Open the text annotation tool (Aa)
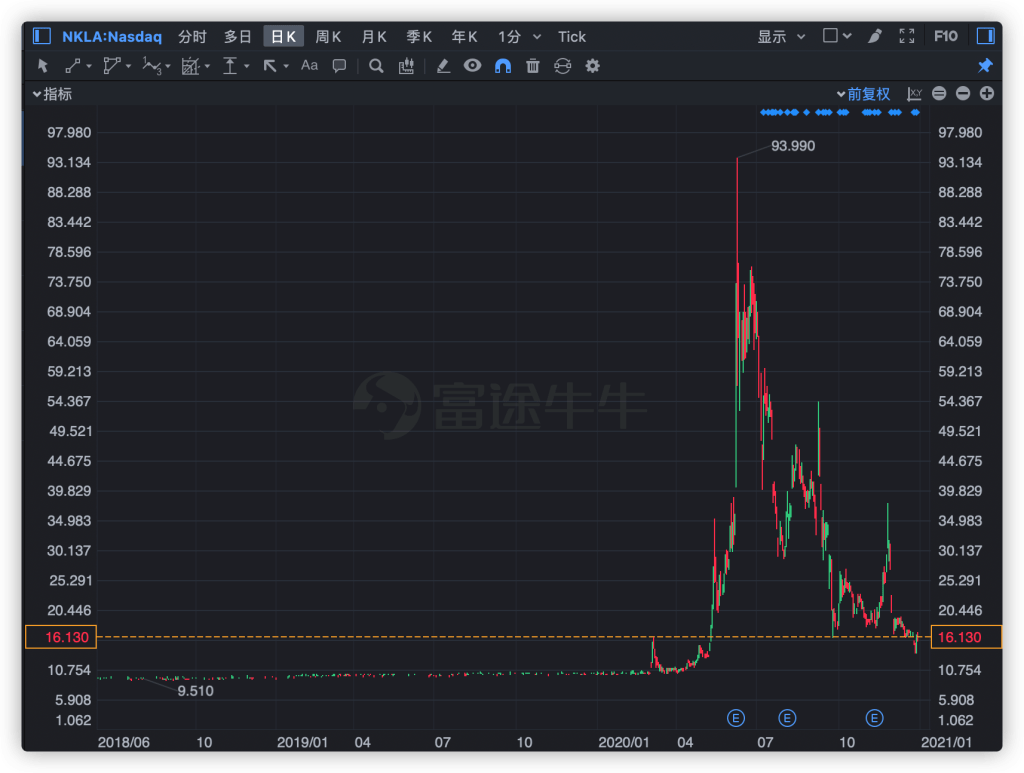Viewport: 1024px width, 773px height. click(x=309, y=66)
